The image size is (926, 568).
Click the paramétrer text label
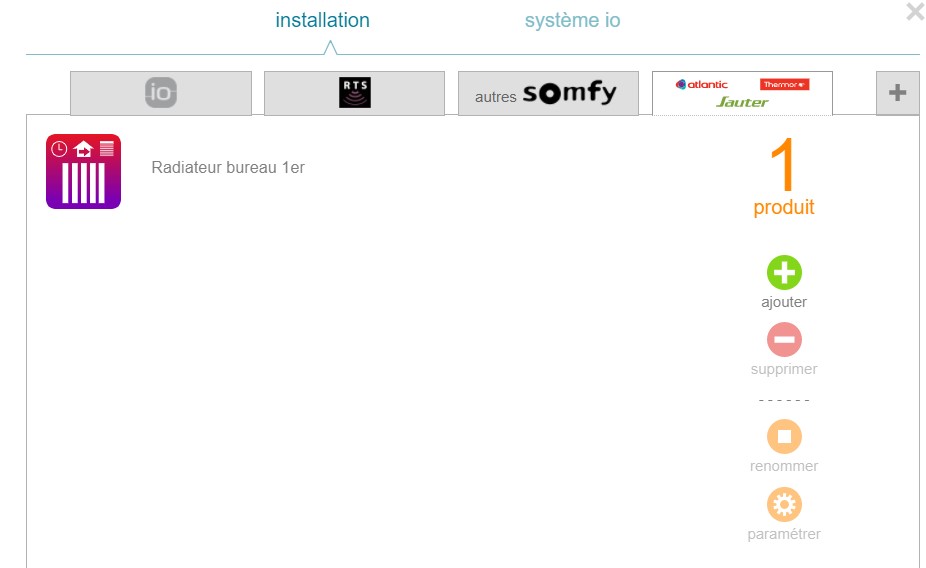[x=784, y=534]
